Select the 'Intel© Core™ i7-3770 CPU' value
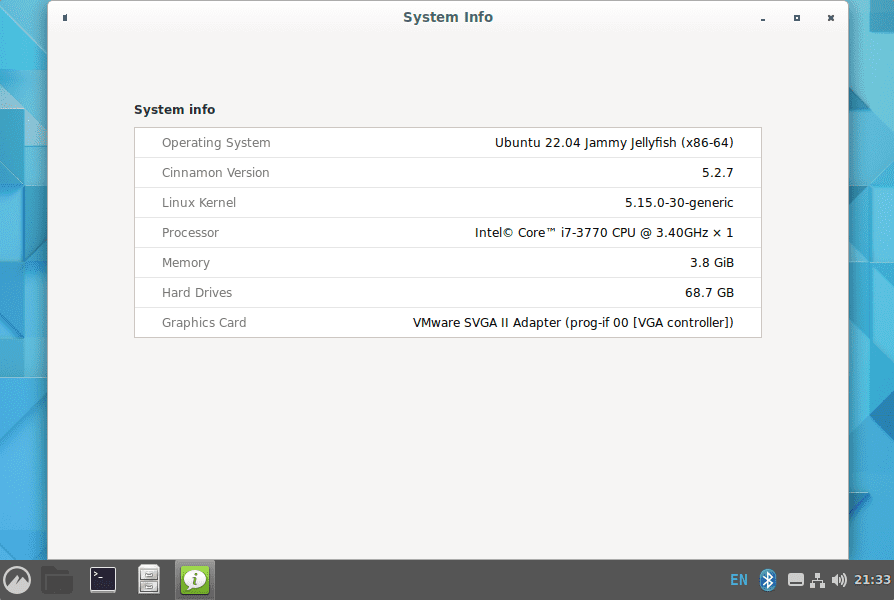 coord(604,233)
